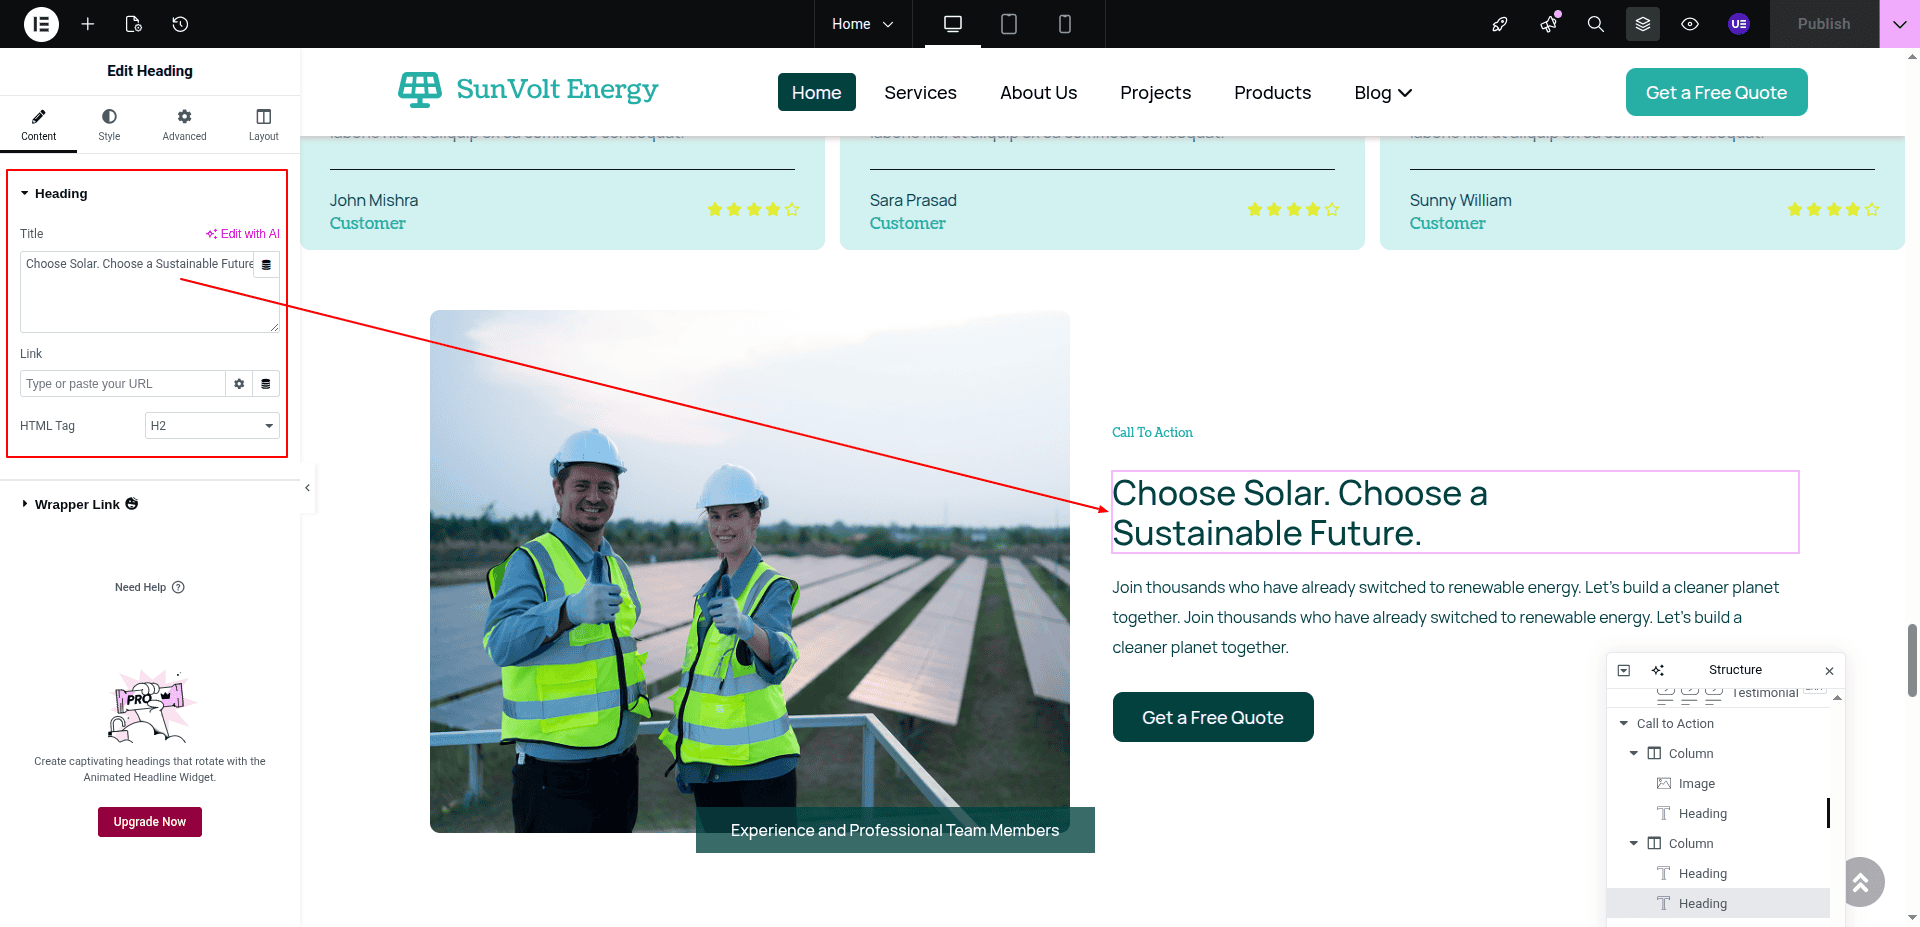This screenshot has width=1920, height=927.
Task: Click the page vertical scrollbar thumb
Action: [x=1912, y=660]
